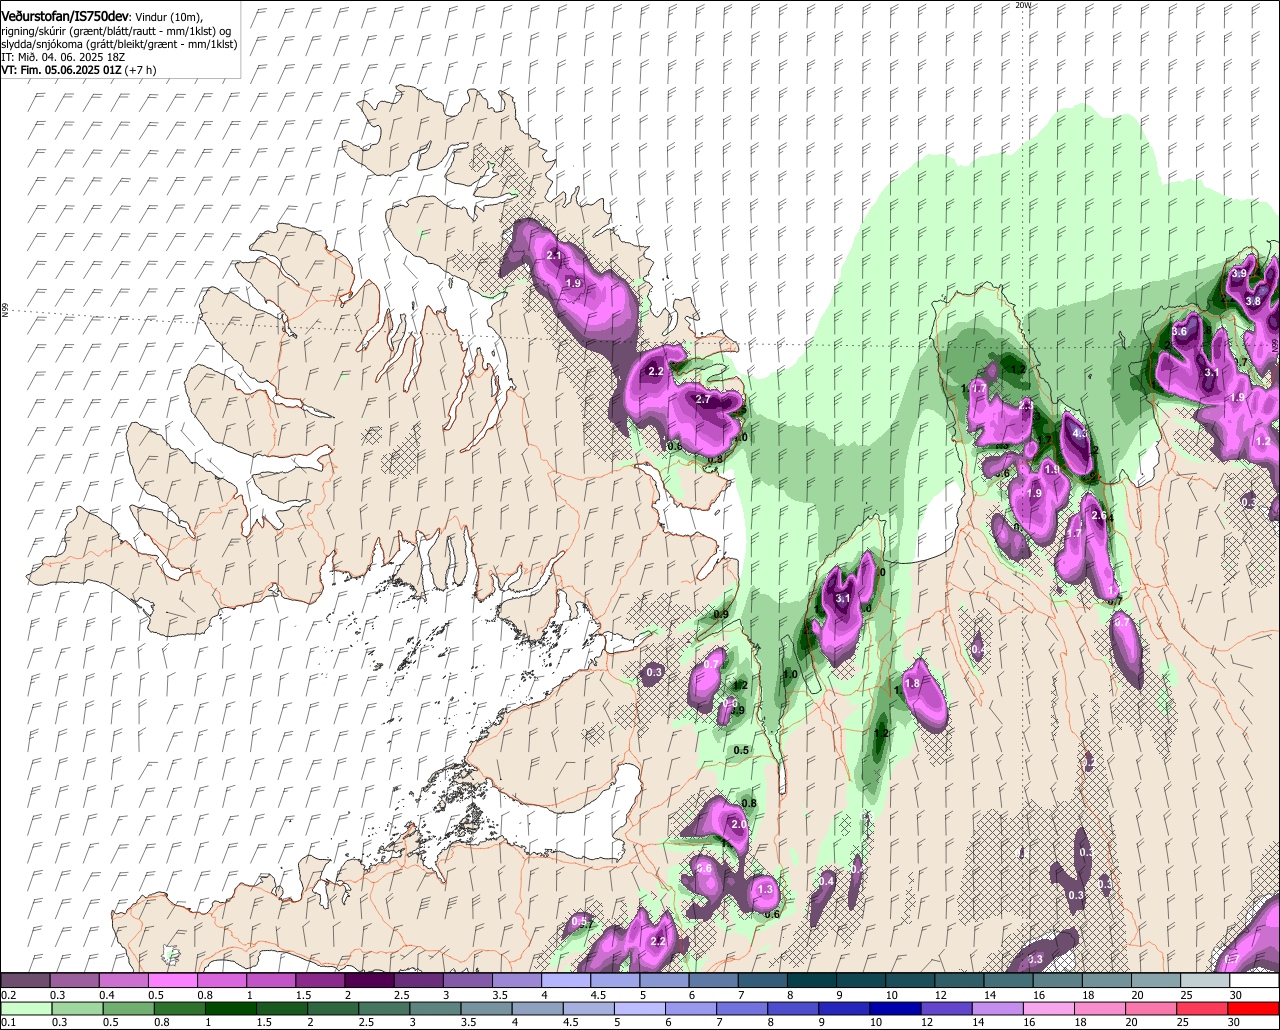This screenshot has height=1030, width=1280.
Task: Click the 0.5–0.8 bright pink snow legend swatch
Action: (173, 981)
